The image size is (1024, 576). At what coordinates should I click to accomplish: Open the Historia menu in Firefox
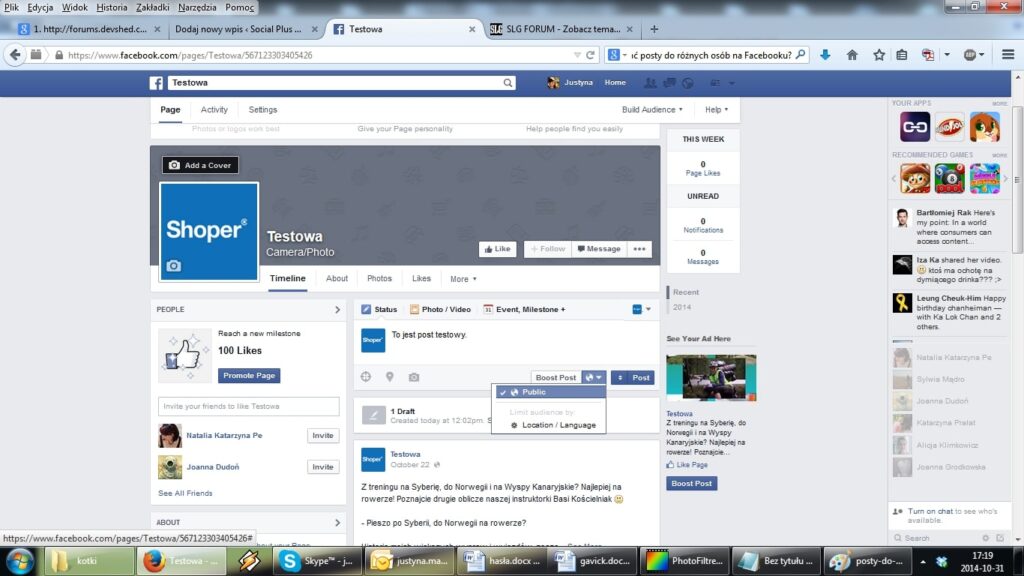[112, 7]
